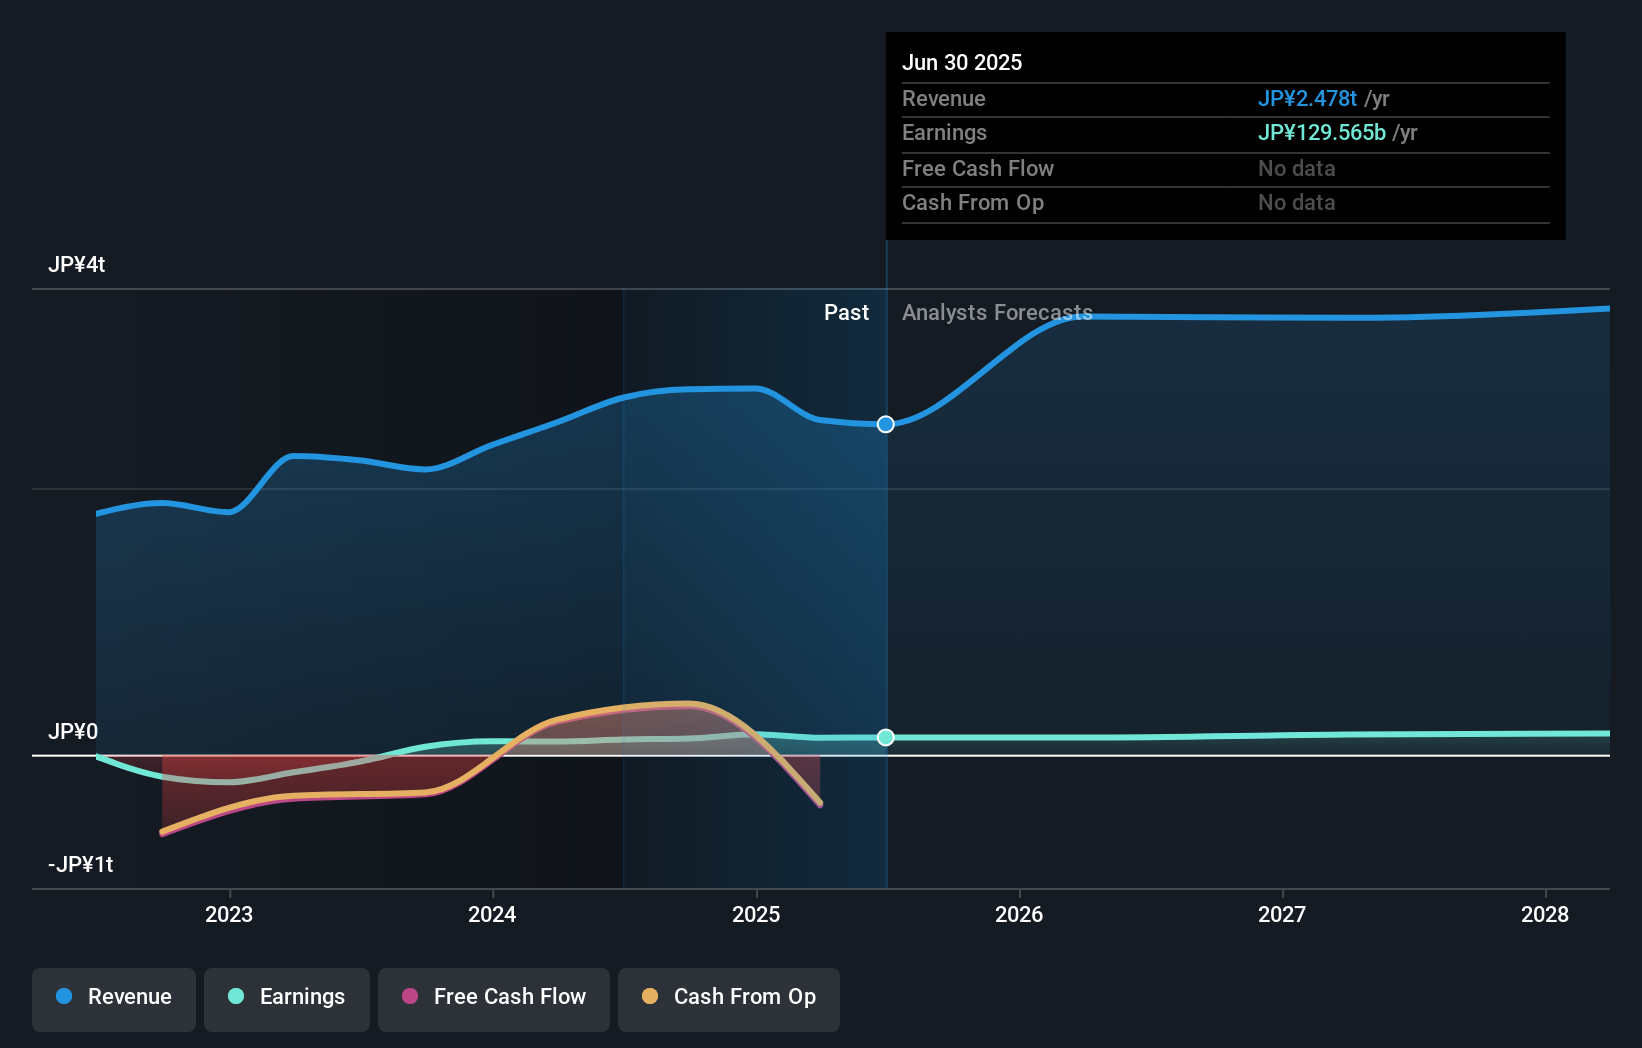This screenshot has width=1642, height=1048.
Task: Click the pink Free Cash Flow legend dot
Action: click(408, 997)
